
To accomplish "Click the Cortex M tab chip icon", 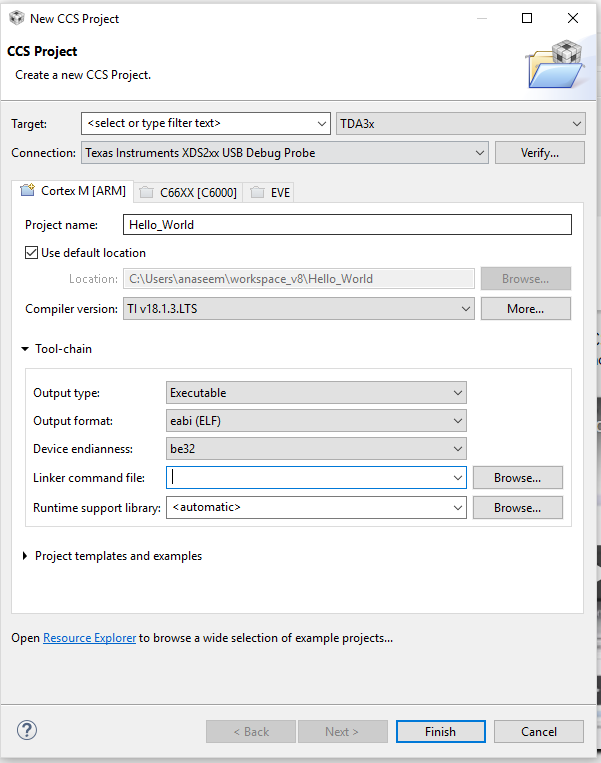I will [28, 191].
